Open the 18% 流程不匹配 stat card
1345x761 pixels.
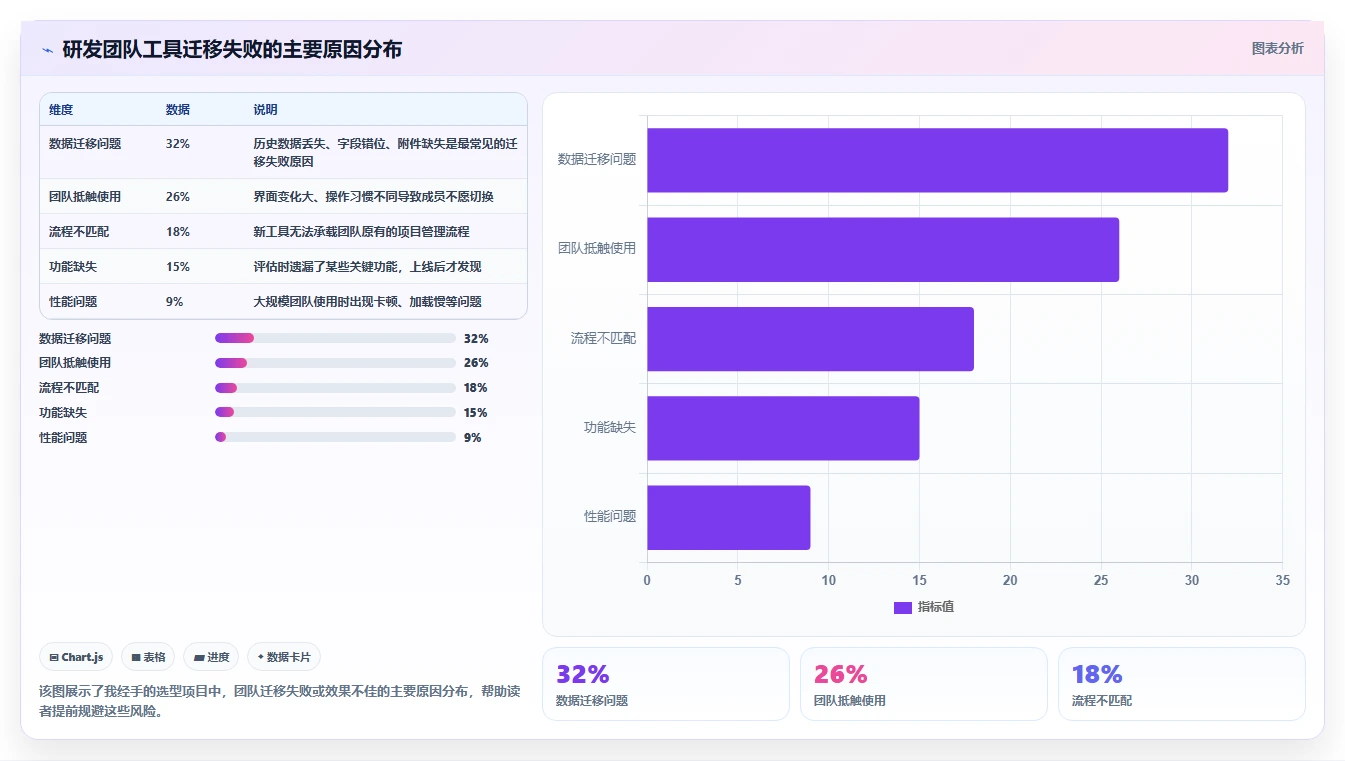pyautogui.click(x=1182, y=684)
